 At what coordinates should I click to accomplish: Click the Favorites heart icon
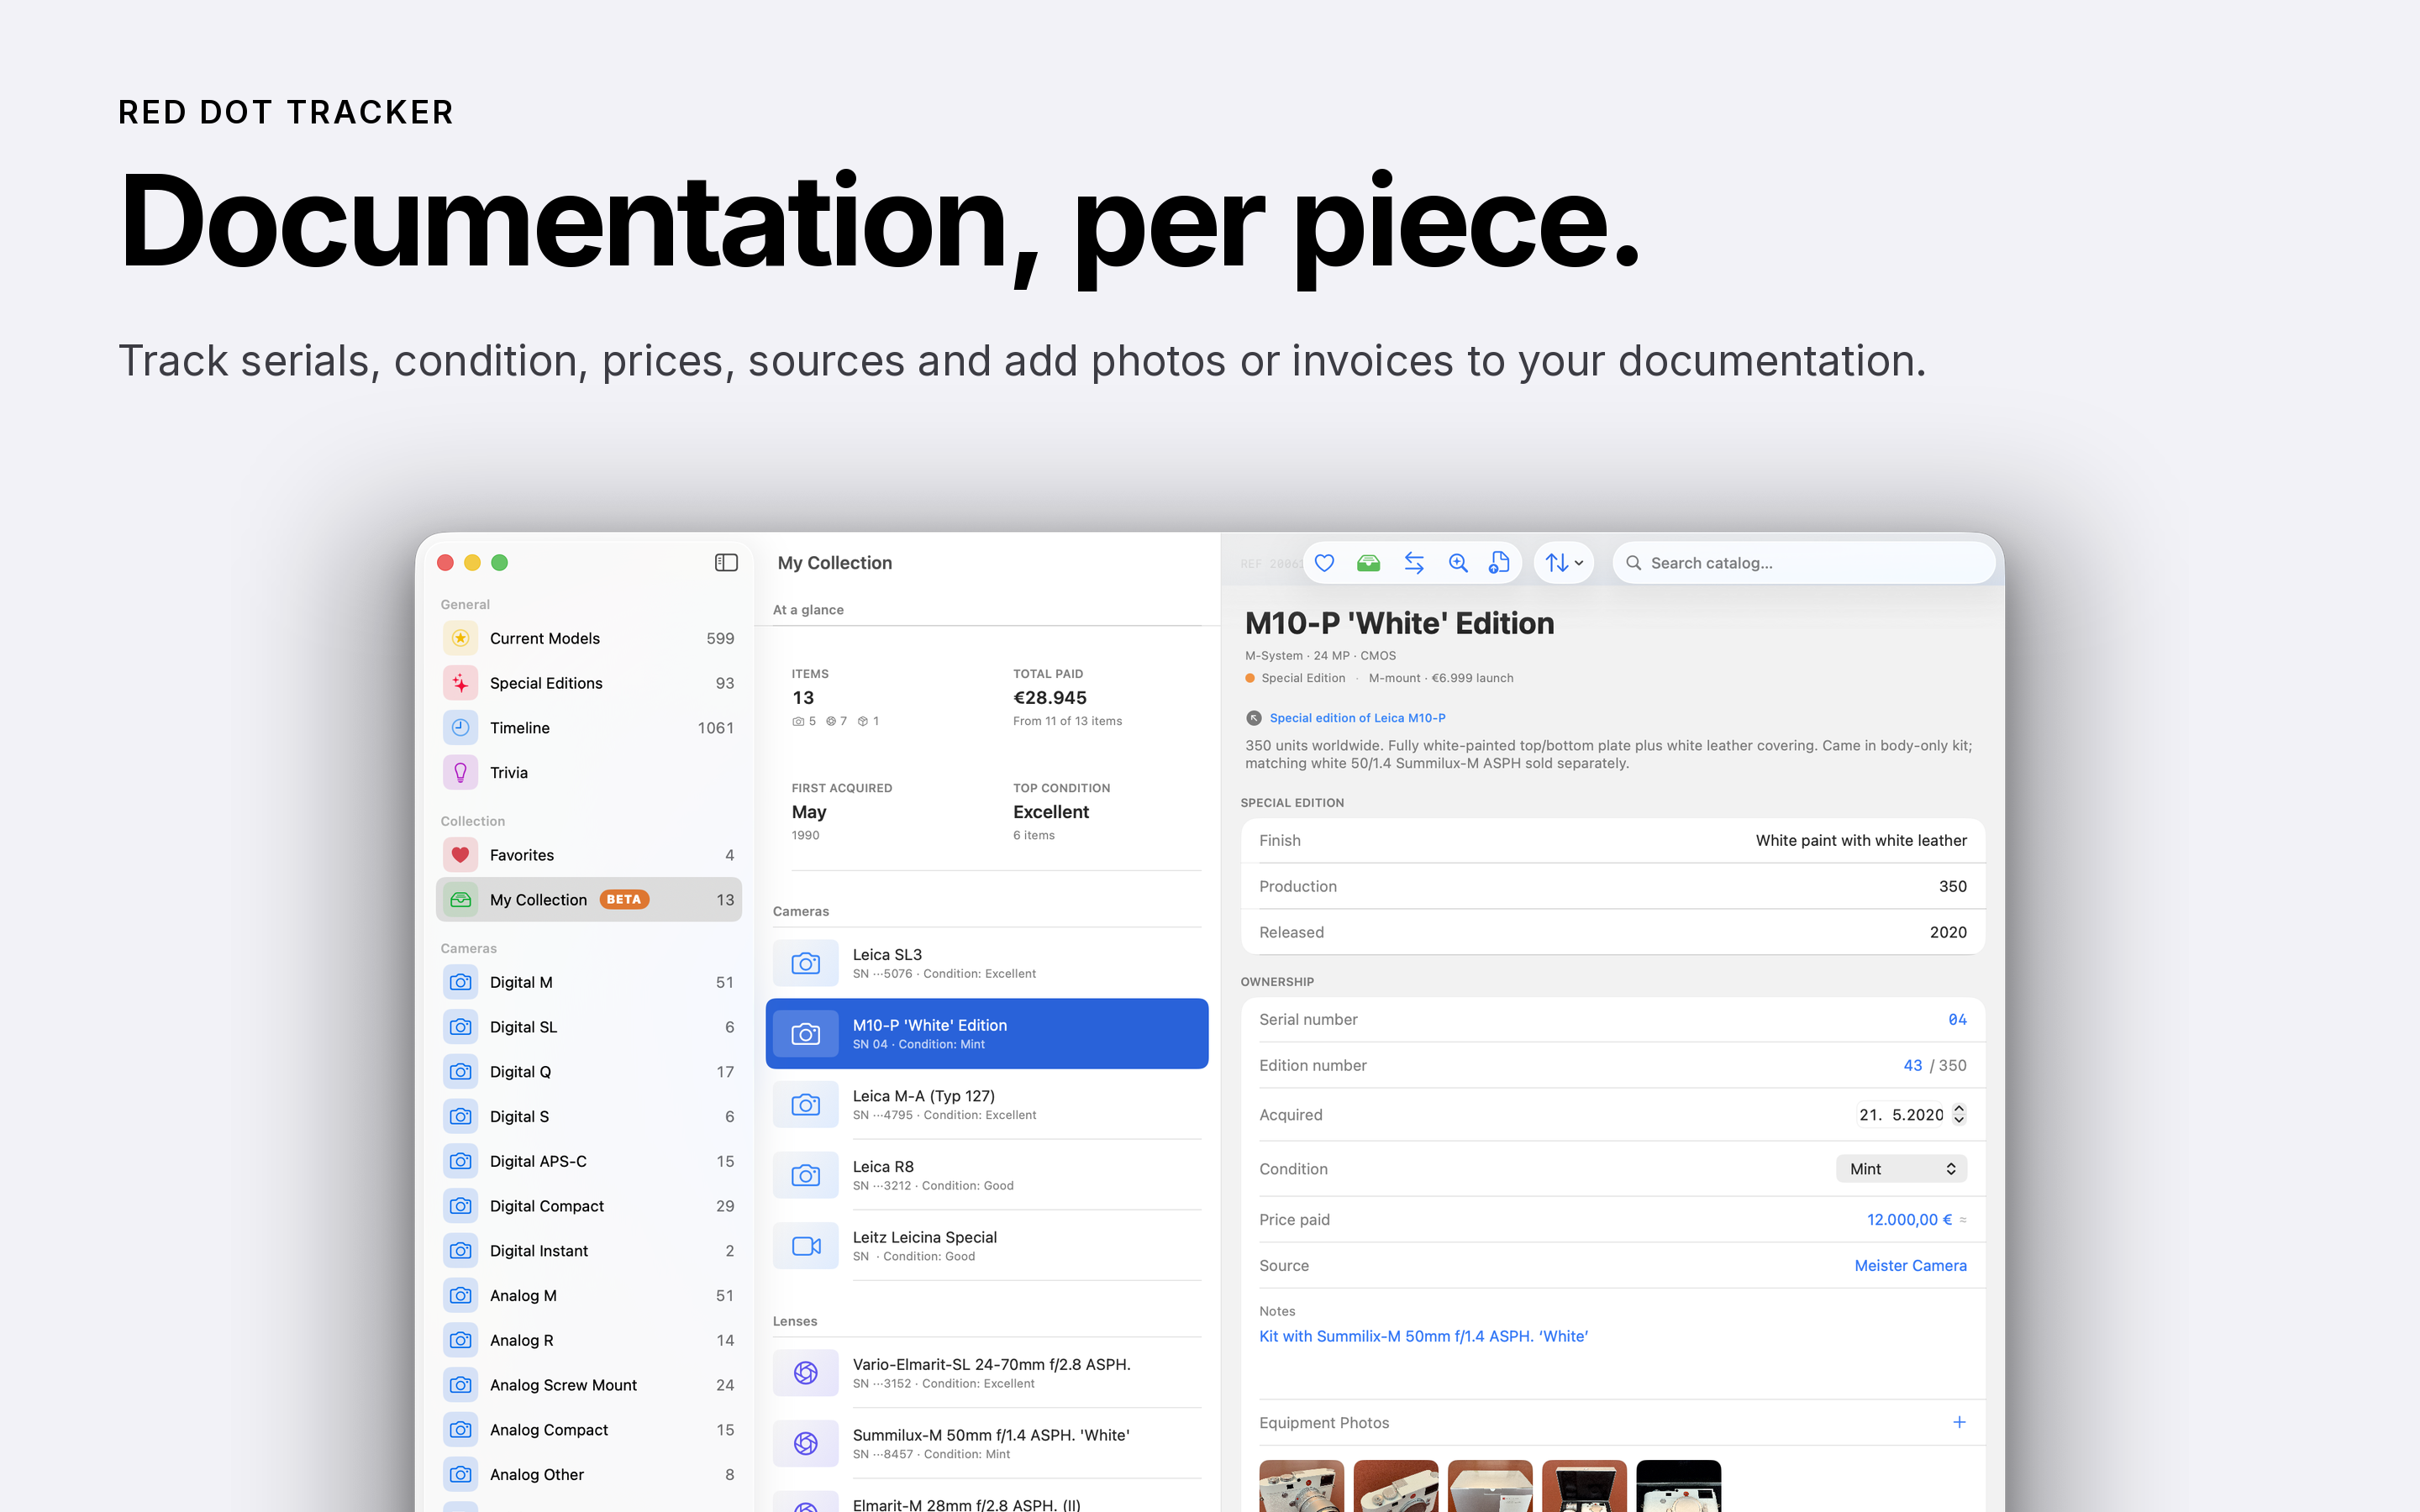click(x=460, y=855)
